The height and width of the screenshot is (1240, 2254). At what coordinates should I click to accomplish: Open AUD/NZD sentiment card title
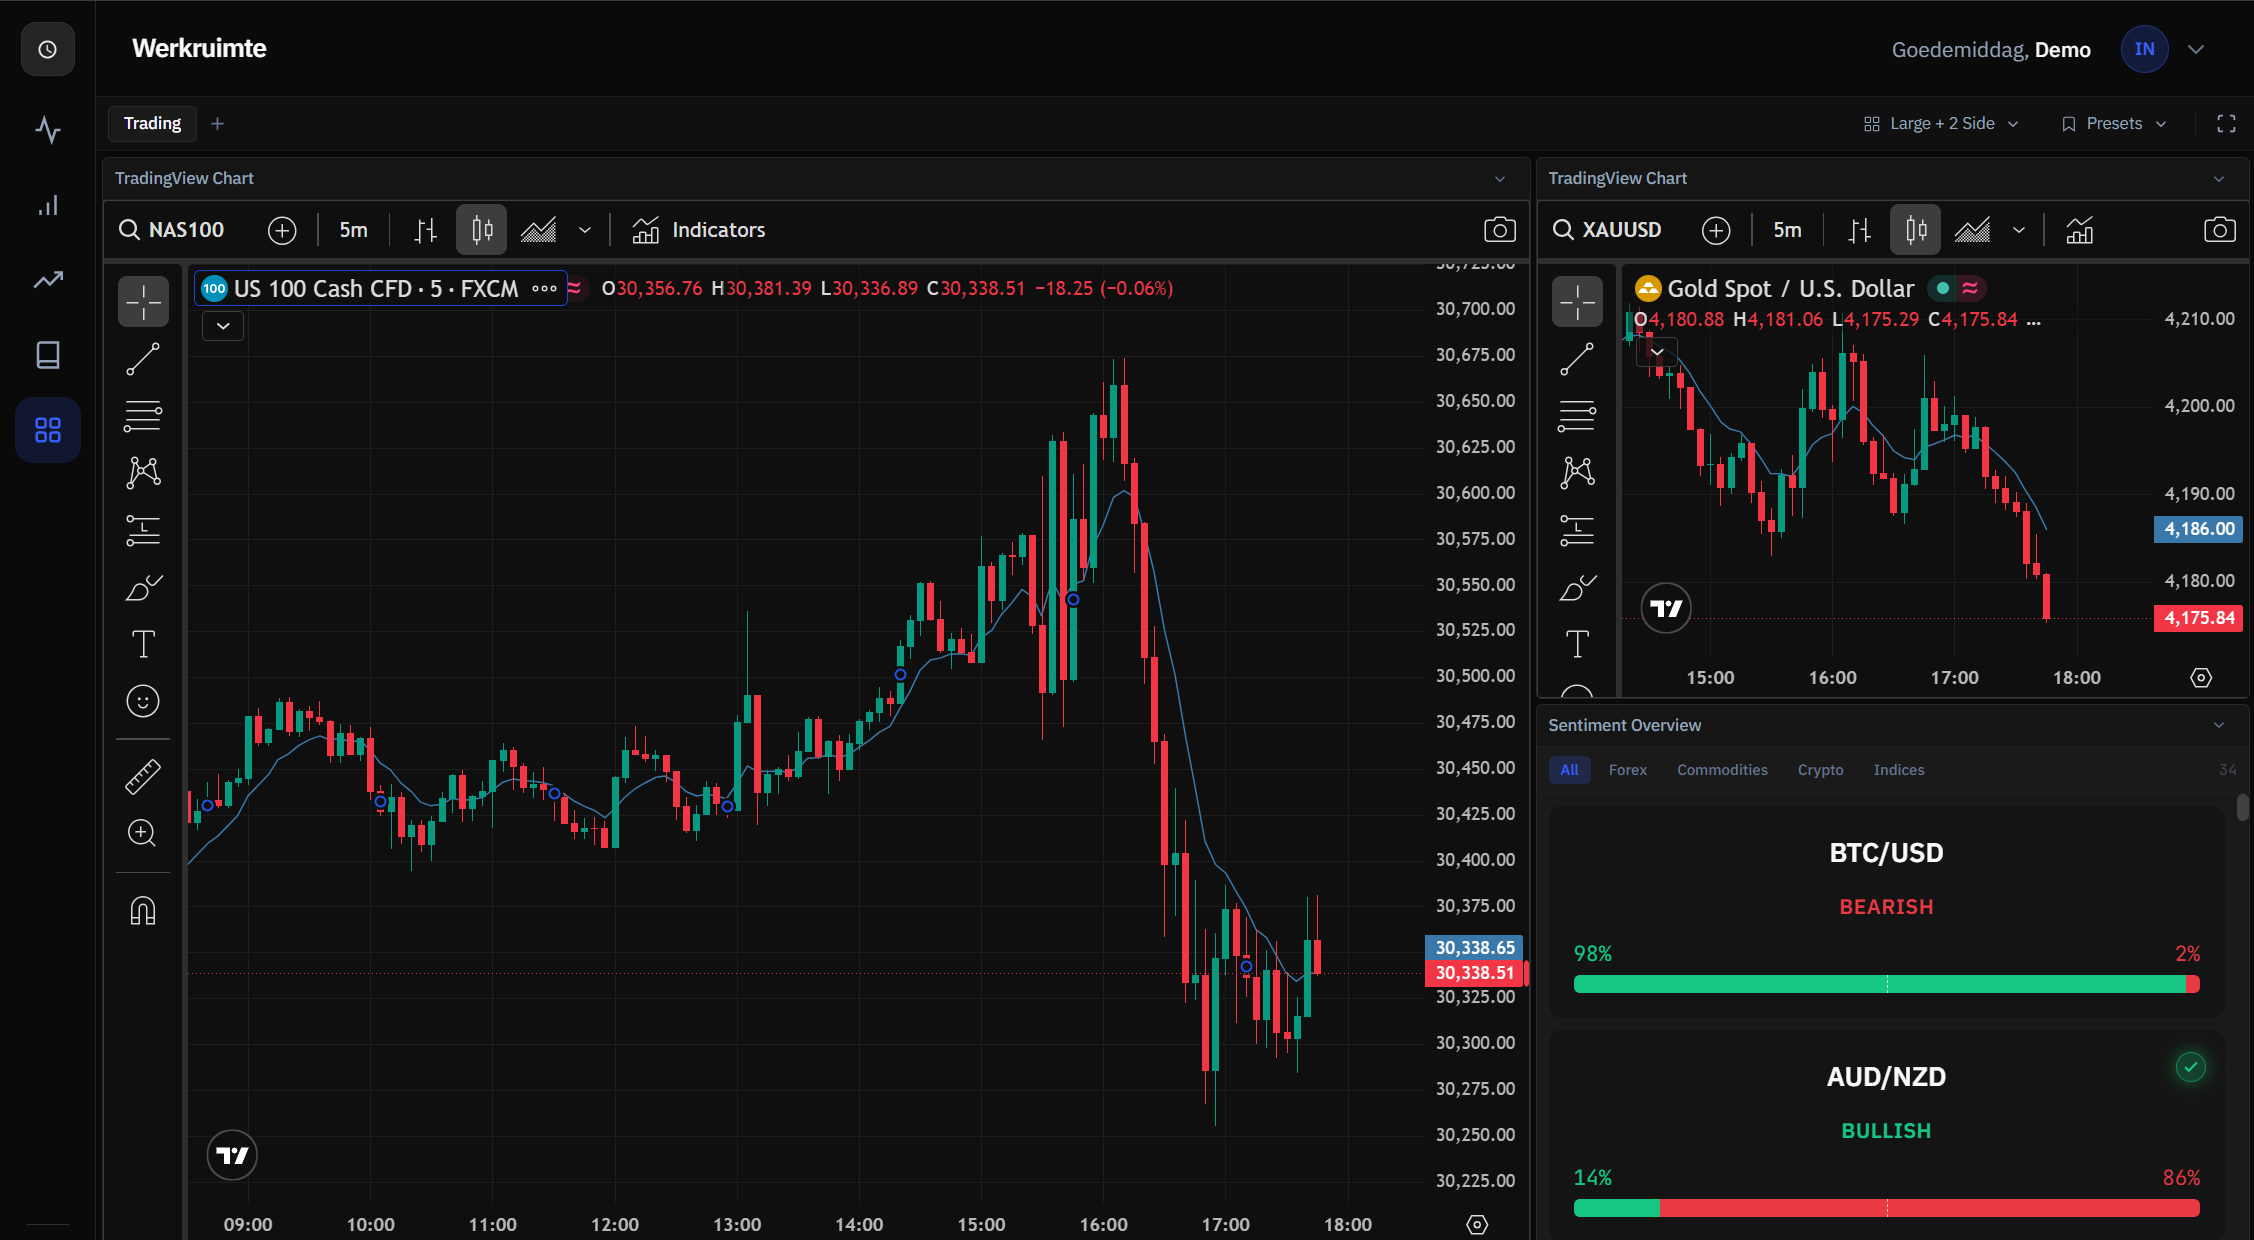(1886, 1077)
